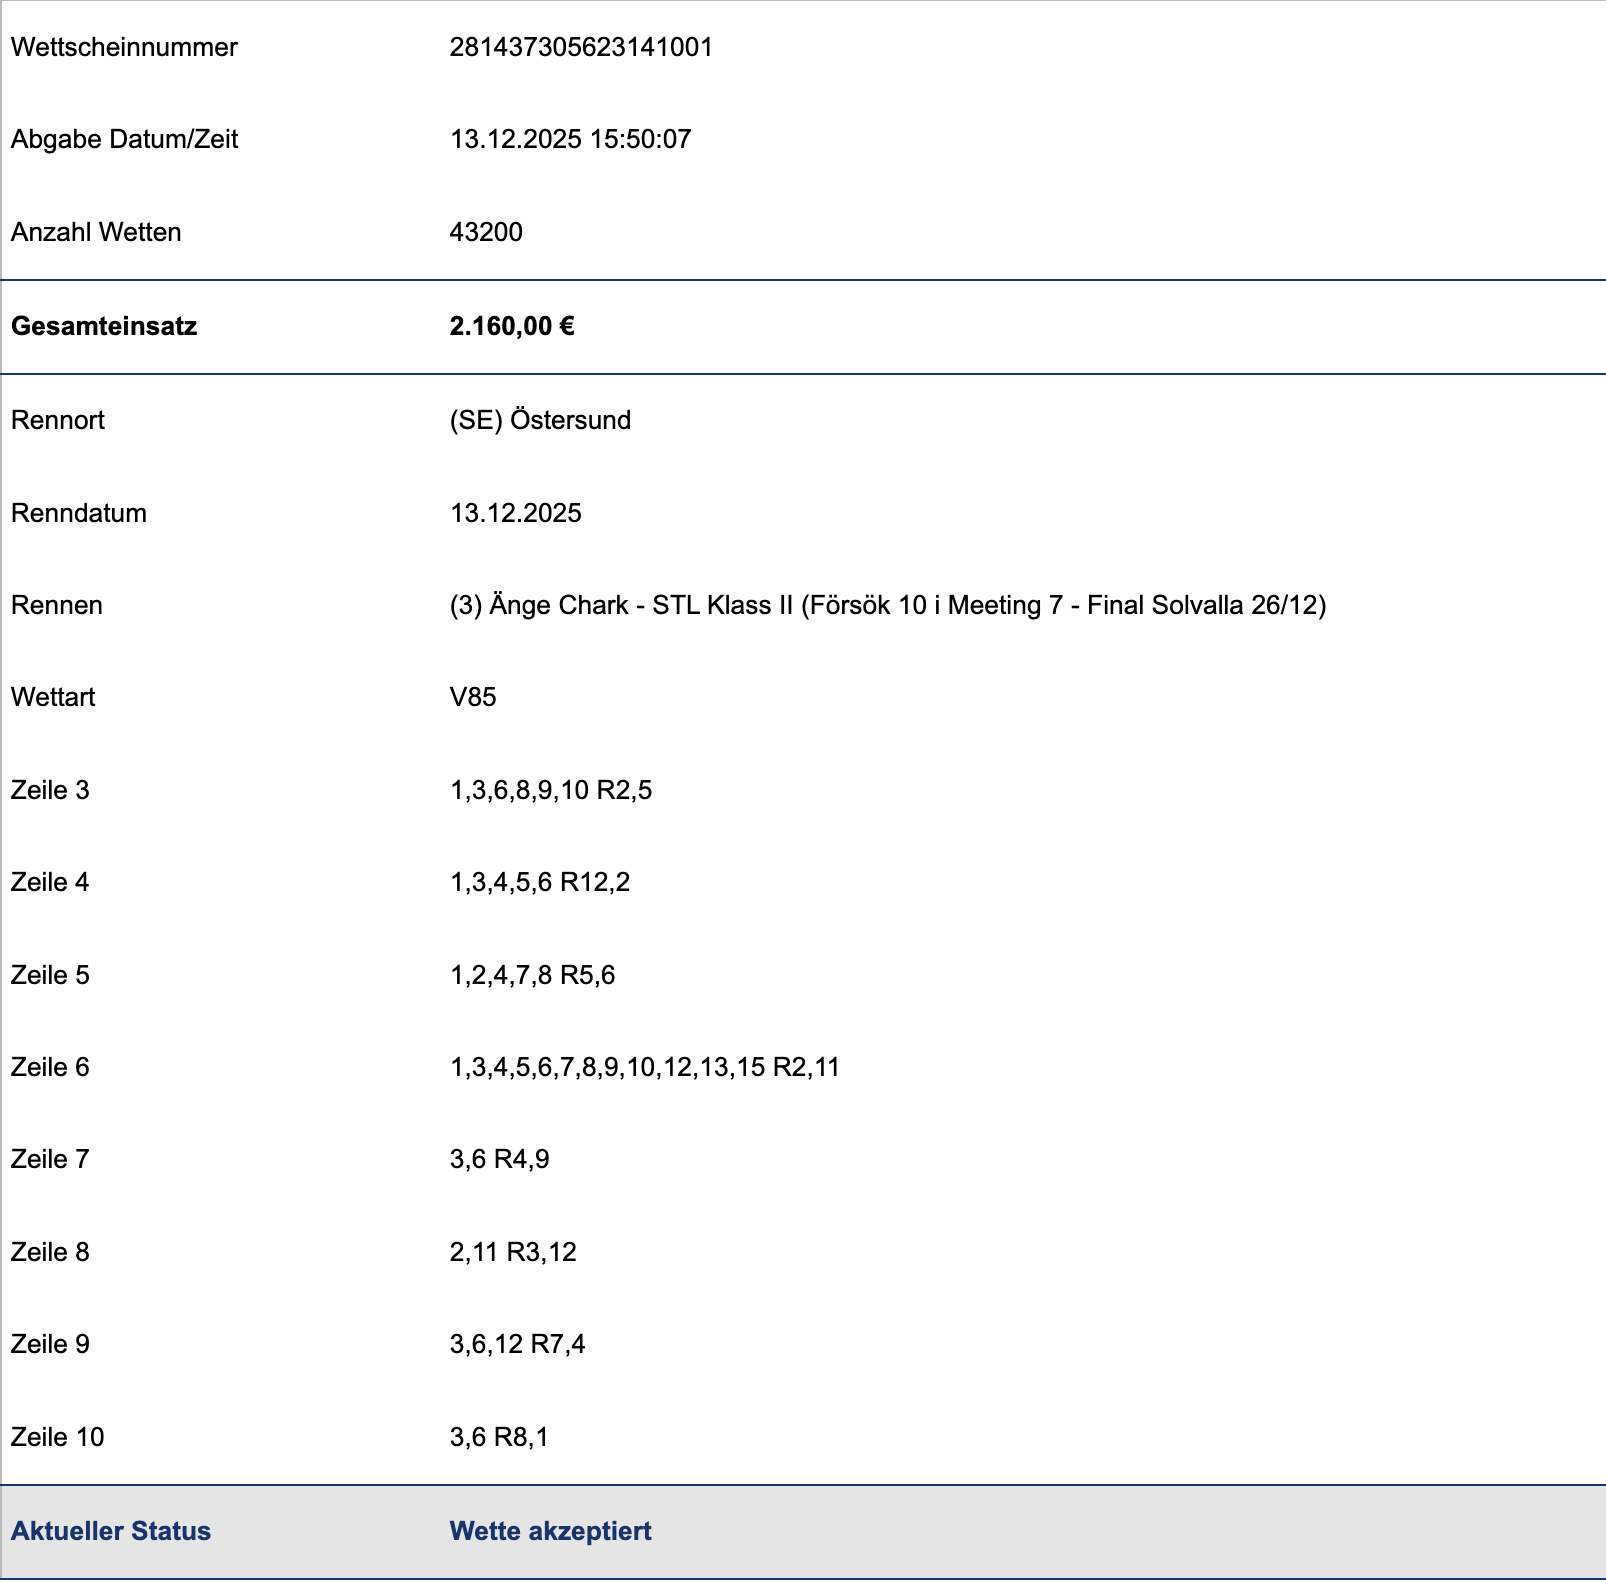Click the Wettscheinnummer label
Viewport: 1606px width, 1582px height.
pos(124,47)
